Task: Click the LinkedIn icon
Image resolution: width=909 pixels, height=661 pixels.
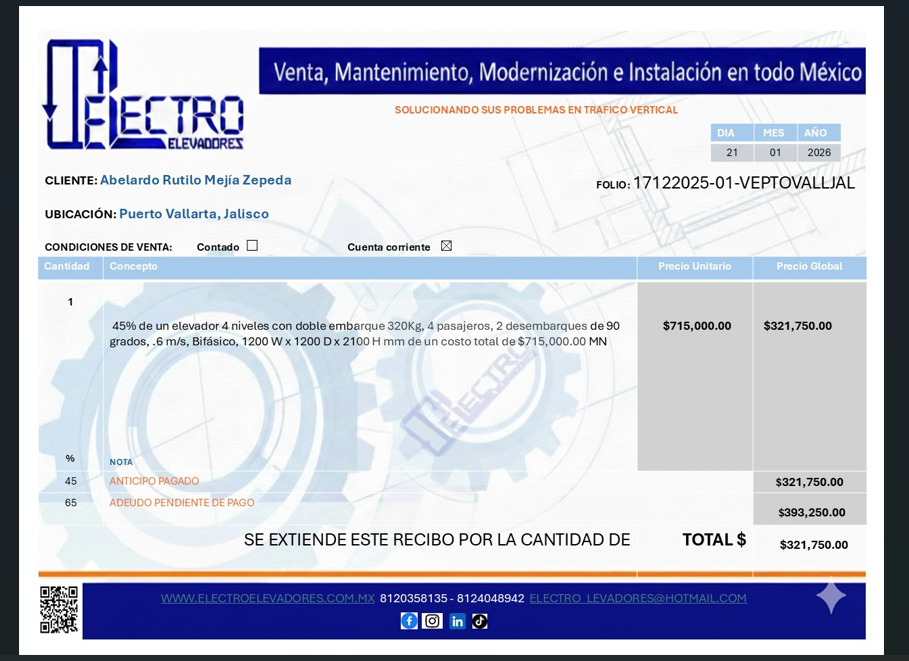Action: click(x=457, y=621)
